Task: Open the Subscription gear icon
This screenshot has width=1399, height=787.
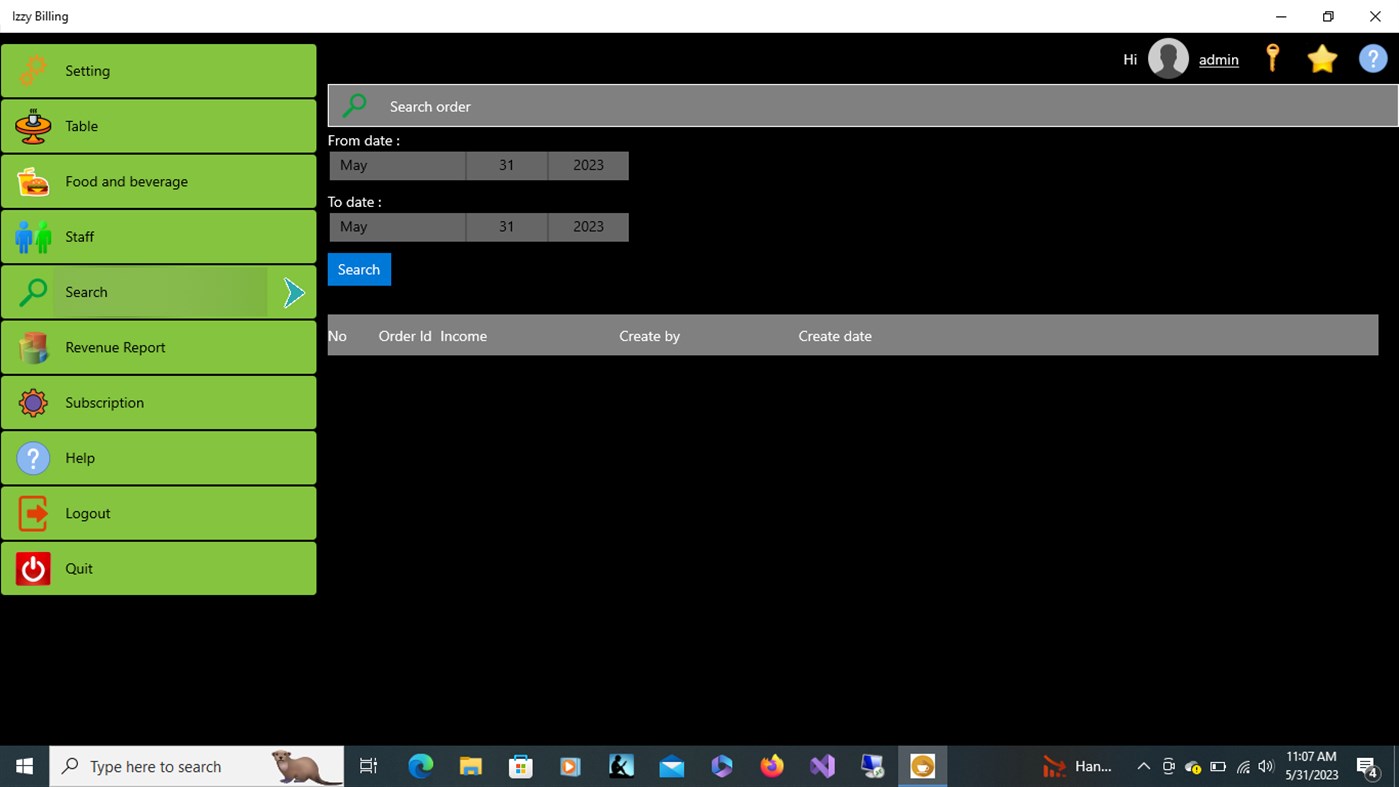Action: click(32, 402)
